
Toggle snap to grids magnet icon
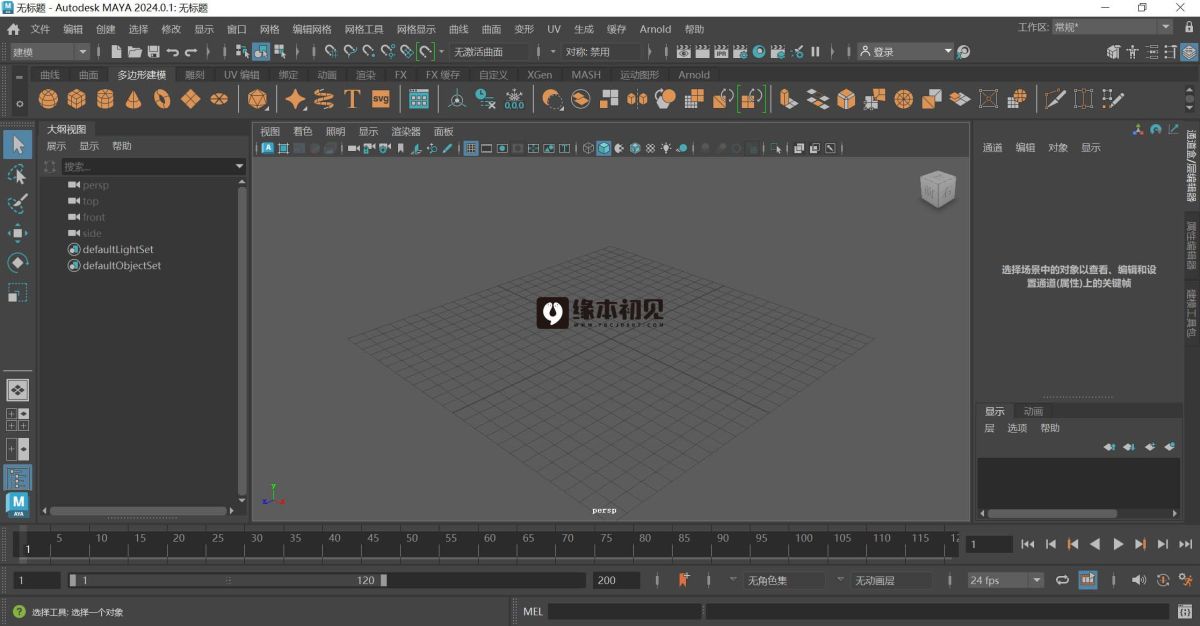click(x=330, y=51)
